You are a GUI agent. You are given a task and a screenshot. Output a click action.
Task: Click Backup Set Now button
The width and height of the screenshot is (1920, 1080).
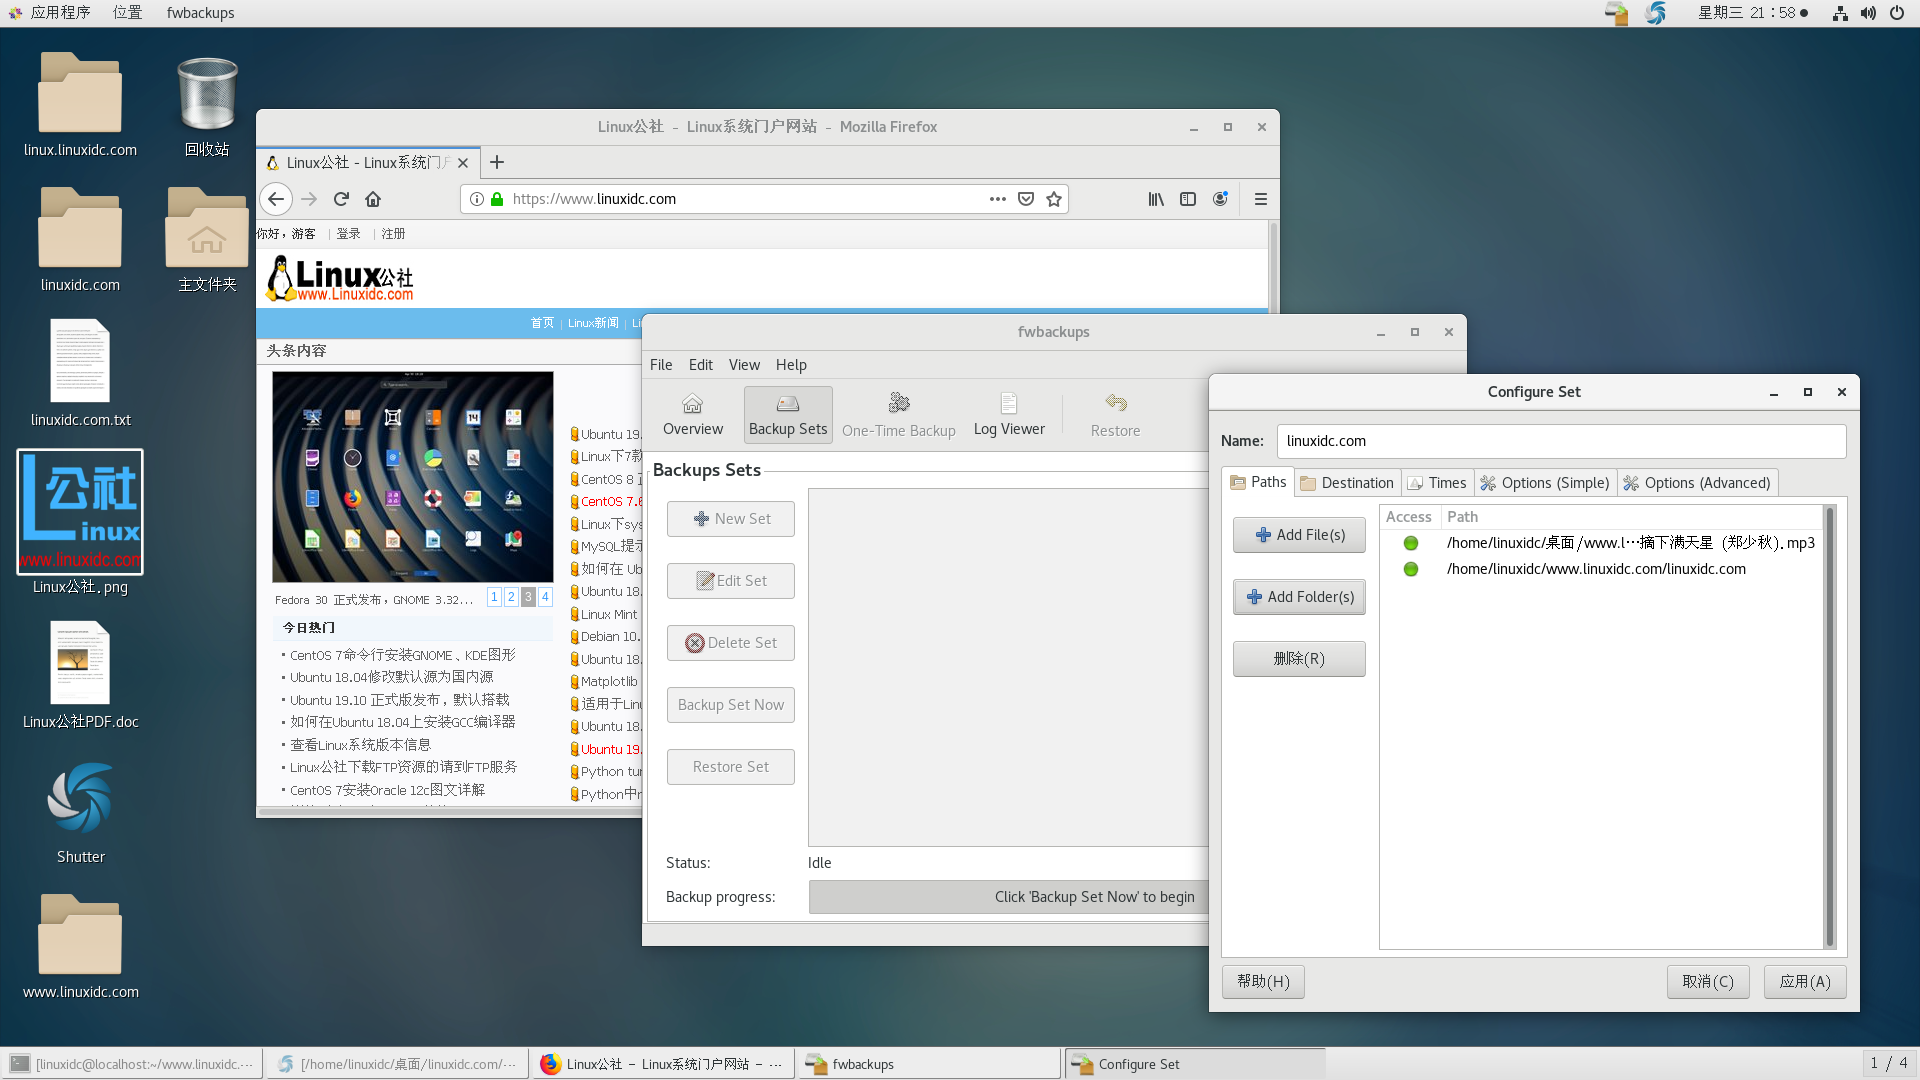point(731,705)
